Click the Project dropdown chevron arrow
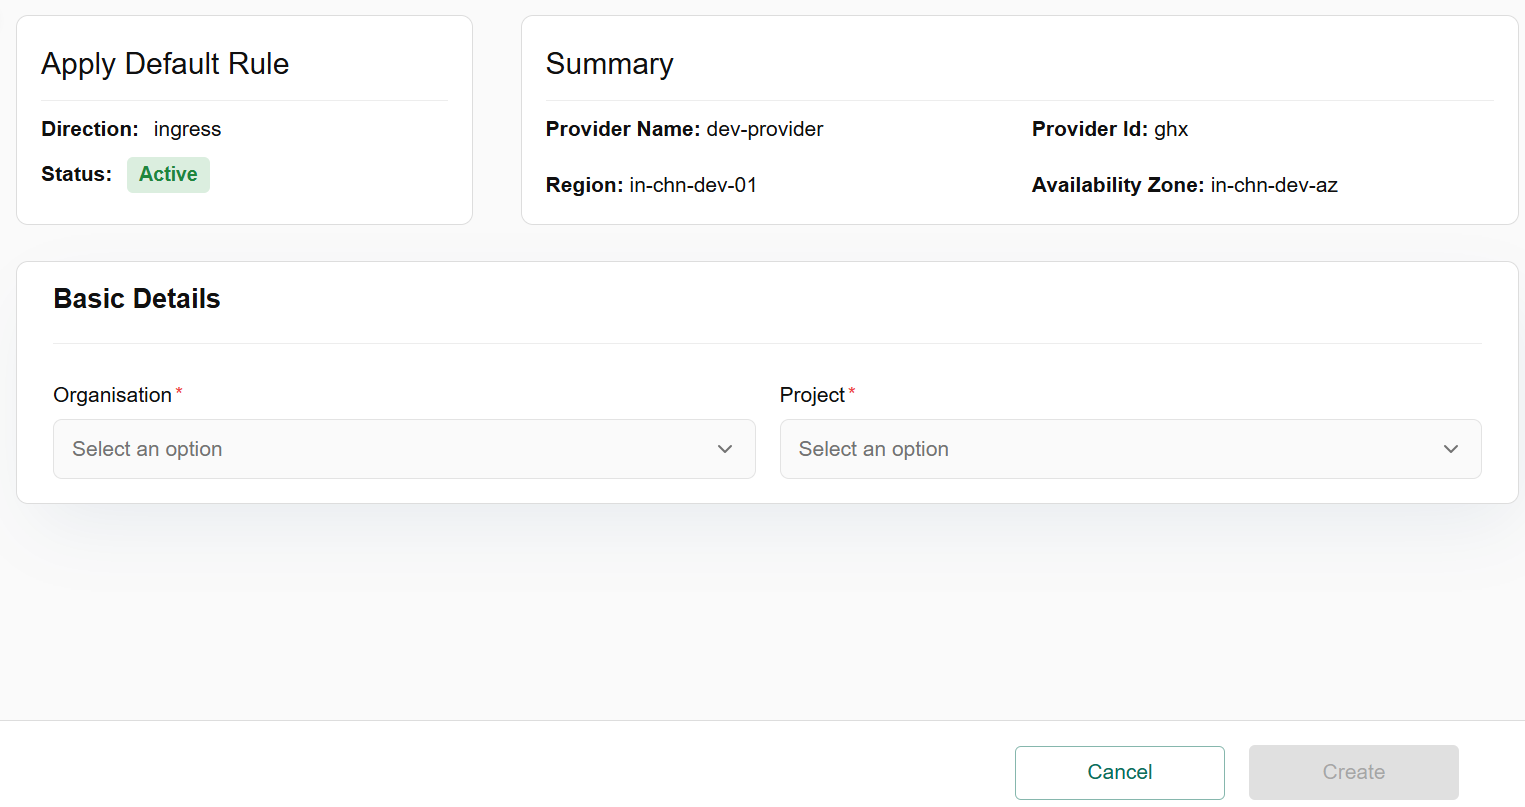 [1451, 449]
